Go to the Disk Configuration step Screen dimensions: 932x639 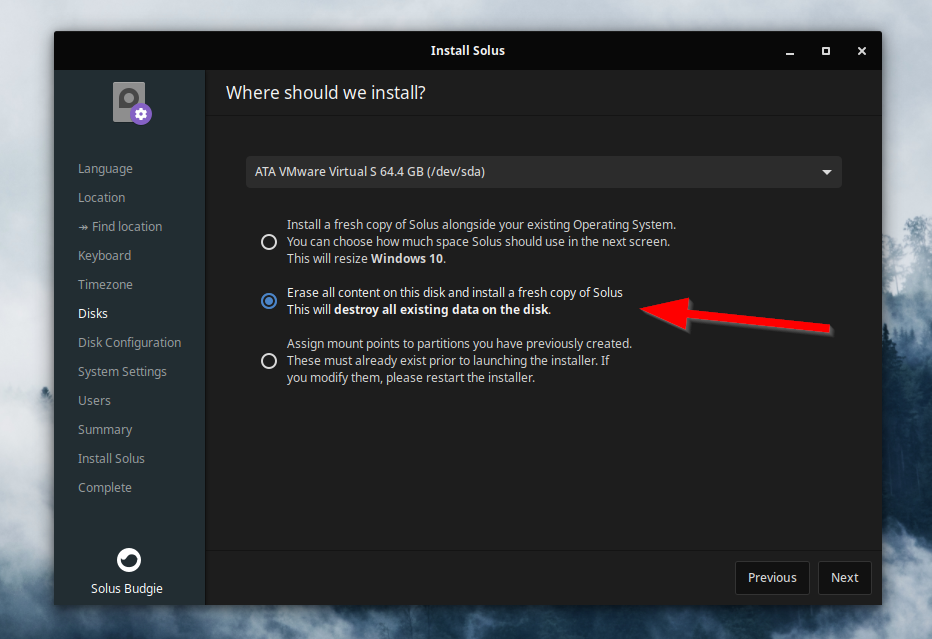(130, 342)
